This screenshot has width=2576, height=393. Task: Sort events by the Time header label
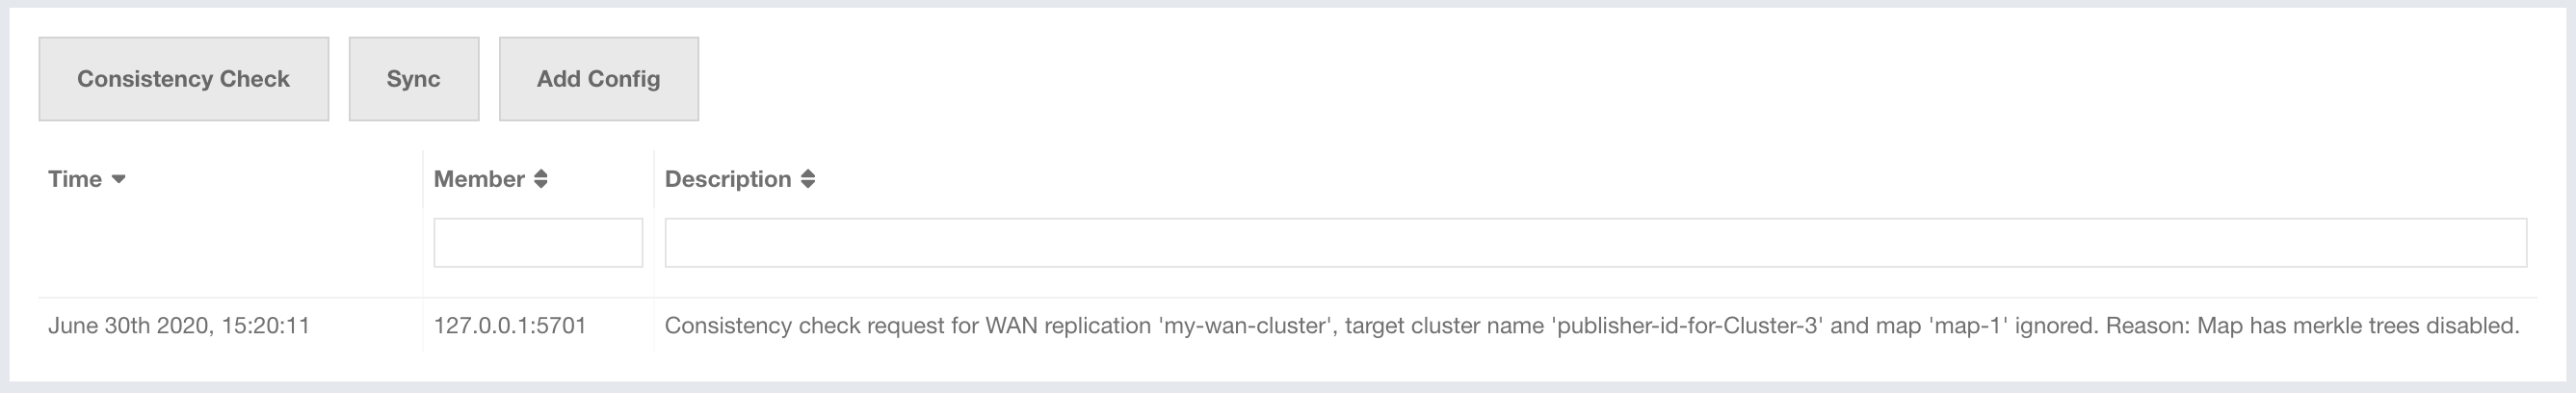click(75, 180)
